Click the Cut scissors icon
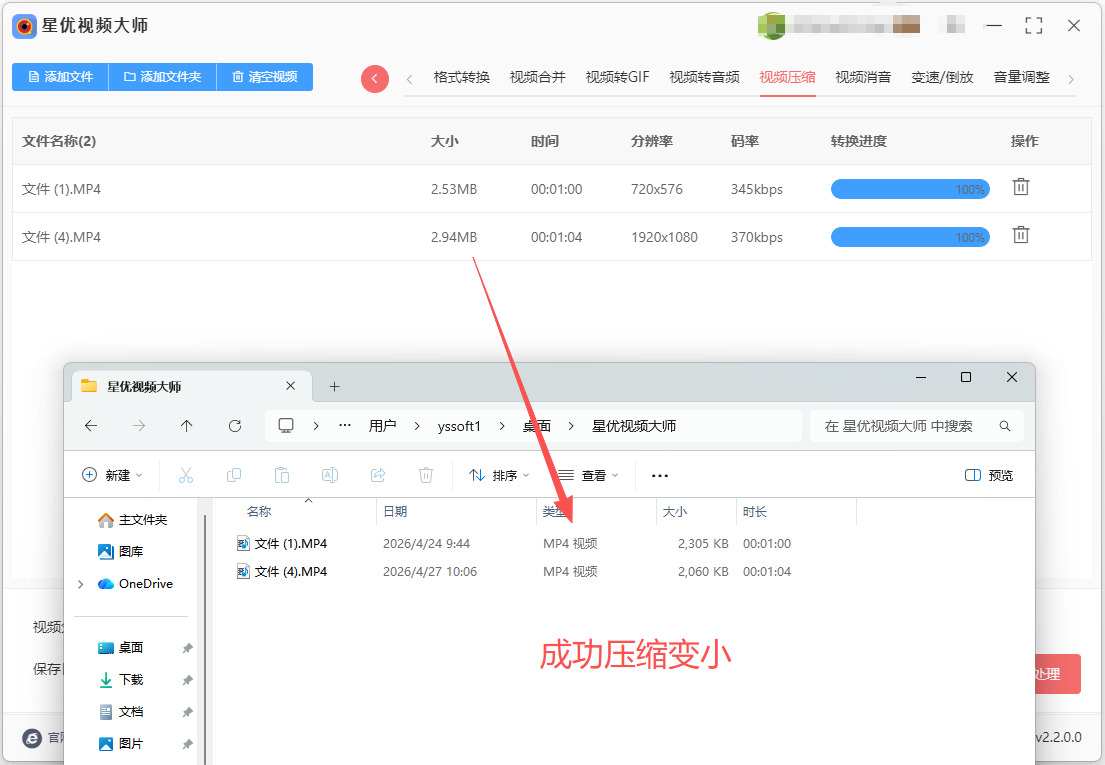Image resolution: width=1105 pixels, height=765 pixels. (x=186, y=475)
